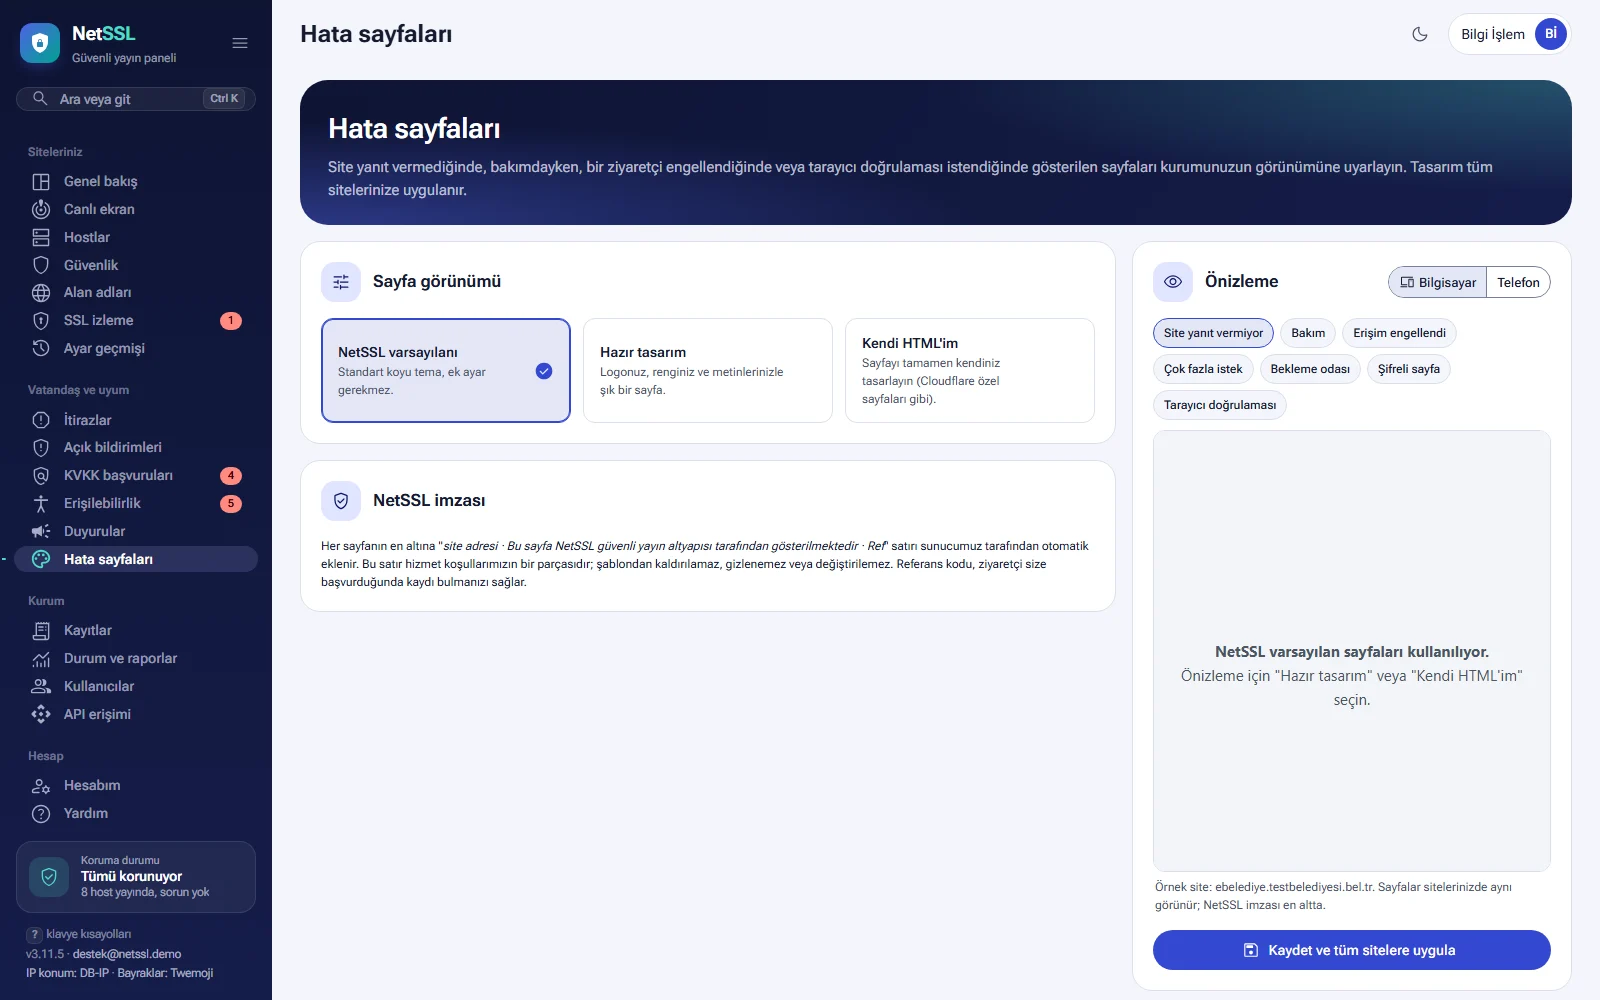Open Kullanıcılar menu item
Screen dimensions: 1600x1000
tap(136, 686)
